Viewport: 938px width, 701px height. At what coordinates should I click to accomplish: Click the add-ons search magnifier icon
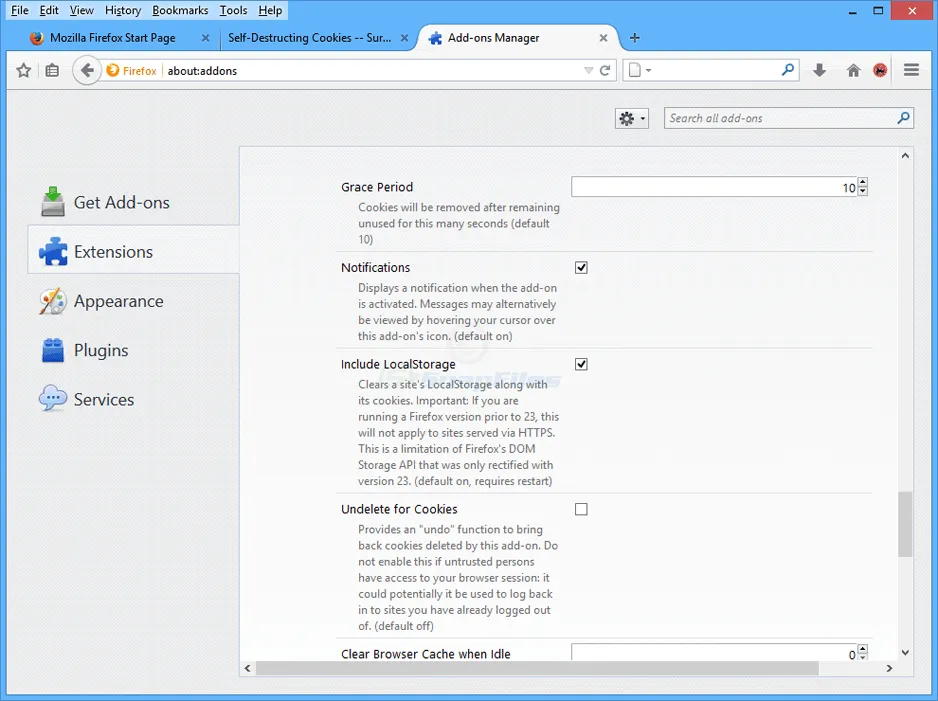click(903, 118)
